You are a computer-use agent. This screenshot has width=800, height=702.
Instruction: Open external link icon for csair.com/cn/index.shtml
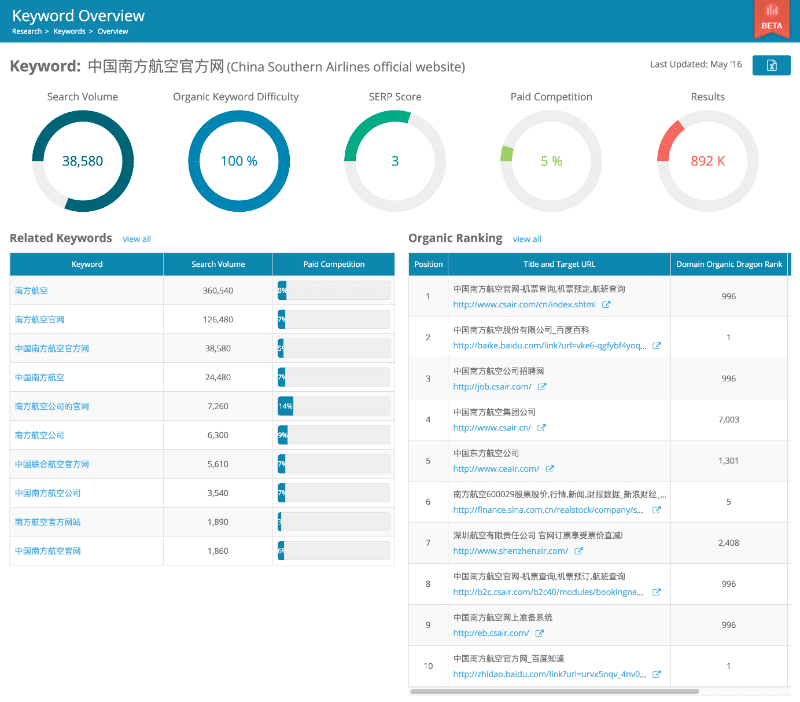(x=606, y=304)
